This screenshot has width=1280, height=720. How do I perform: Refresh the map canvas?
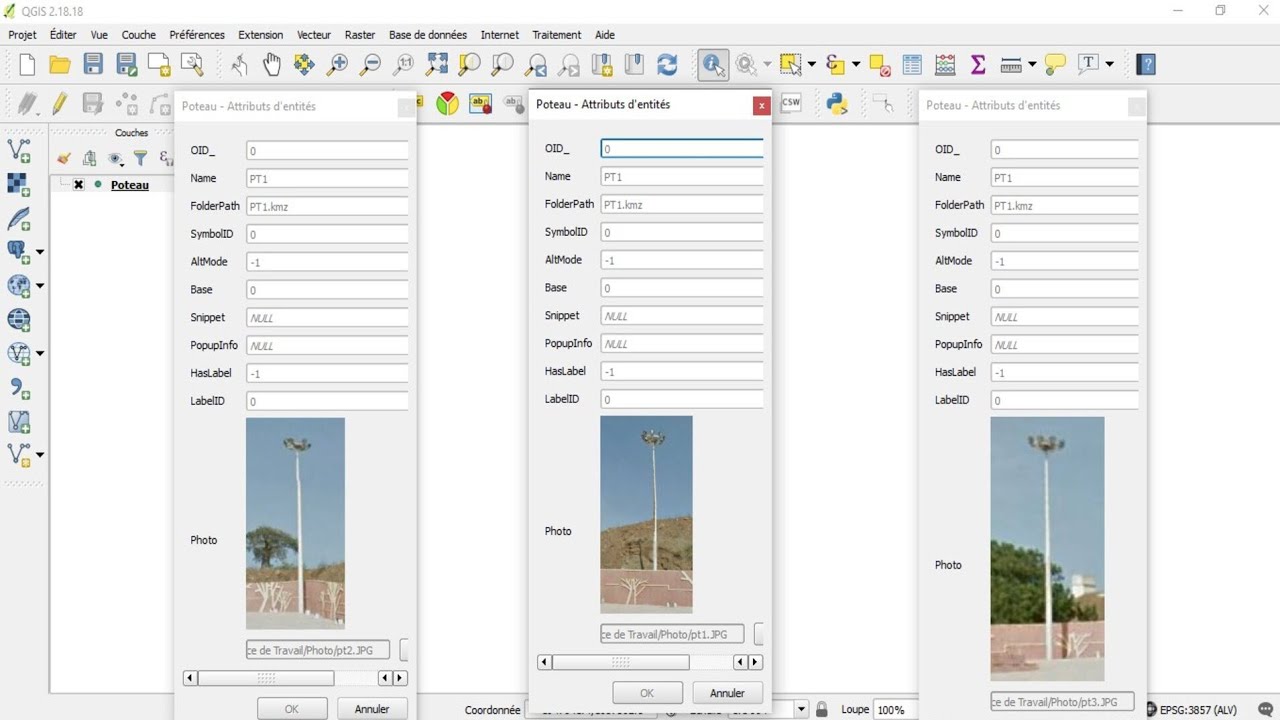point(667,65)
